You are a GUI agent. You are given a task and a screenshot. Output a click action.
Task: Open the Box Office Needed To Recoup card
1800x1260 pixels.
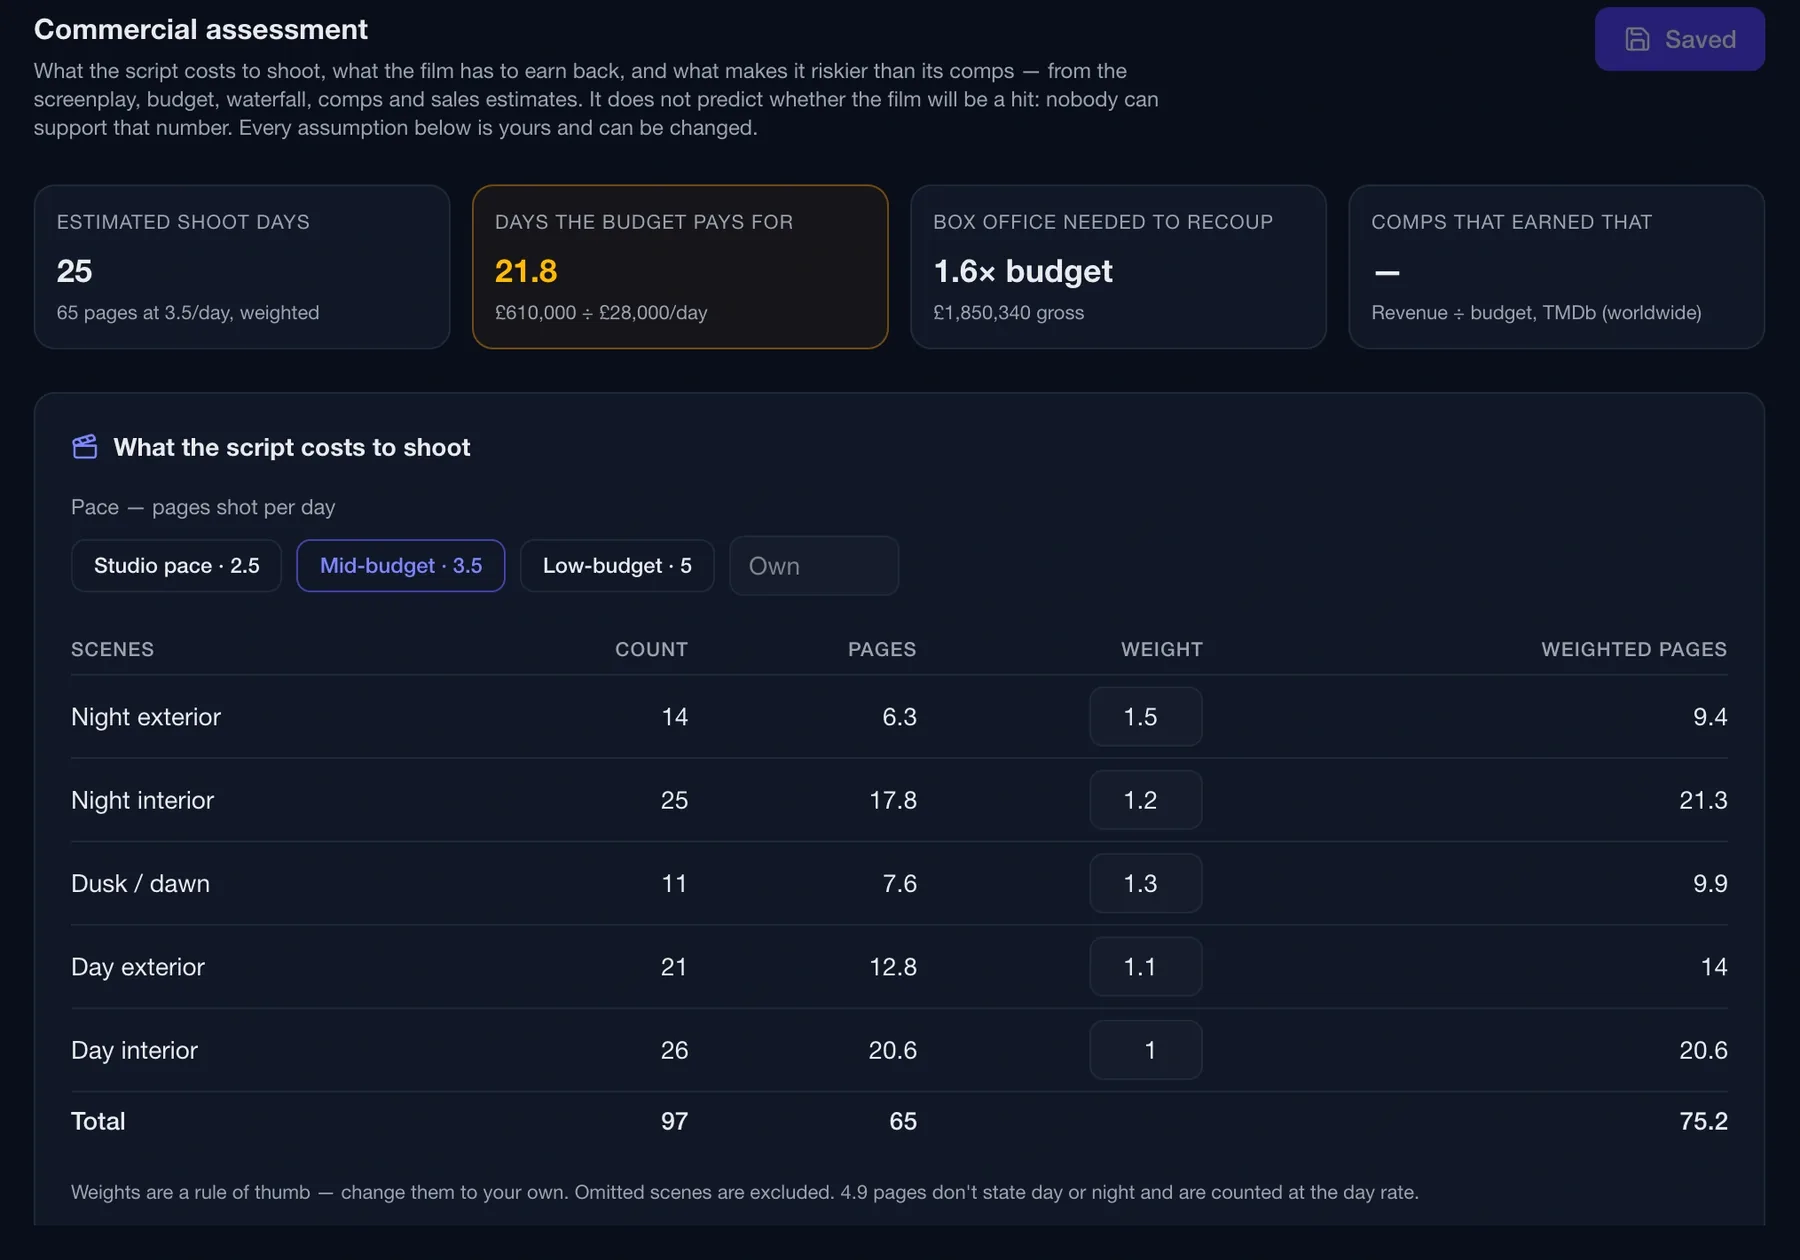[x=1118, y=267]
